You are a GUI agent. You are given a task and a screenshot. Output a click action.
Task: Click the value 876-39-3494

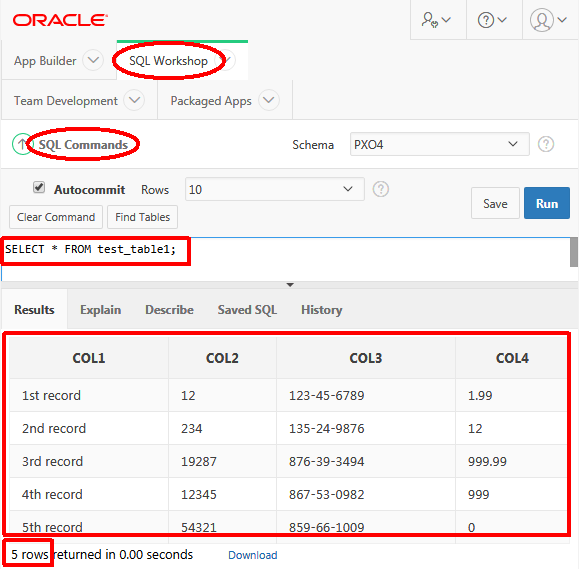click(x=326, y=462)
